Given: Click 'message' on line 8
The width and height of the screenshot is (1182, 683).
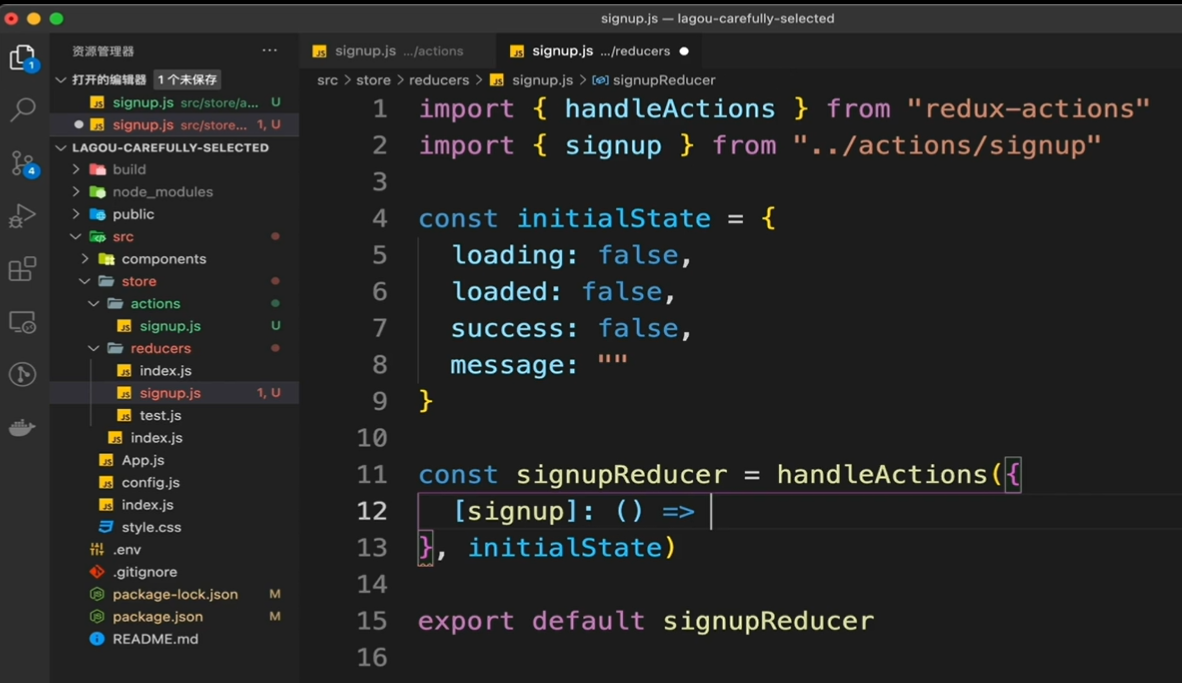Looking at the screenshot, I should 507,365.
